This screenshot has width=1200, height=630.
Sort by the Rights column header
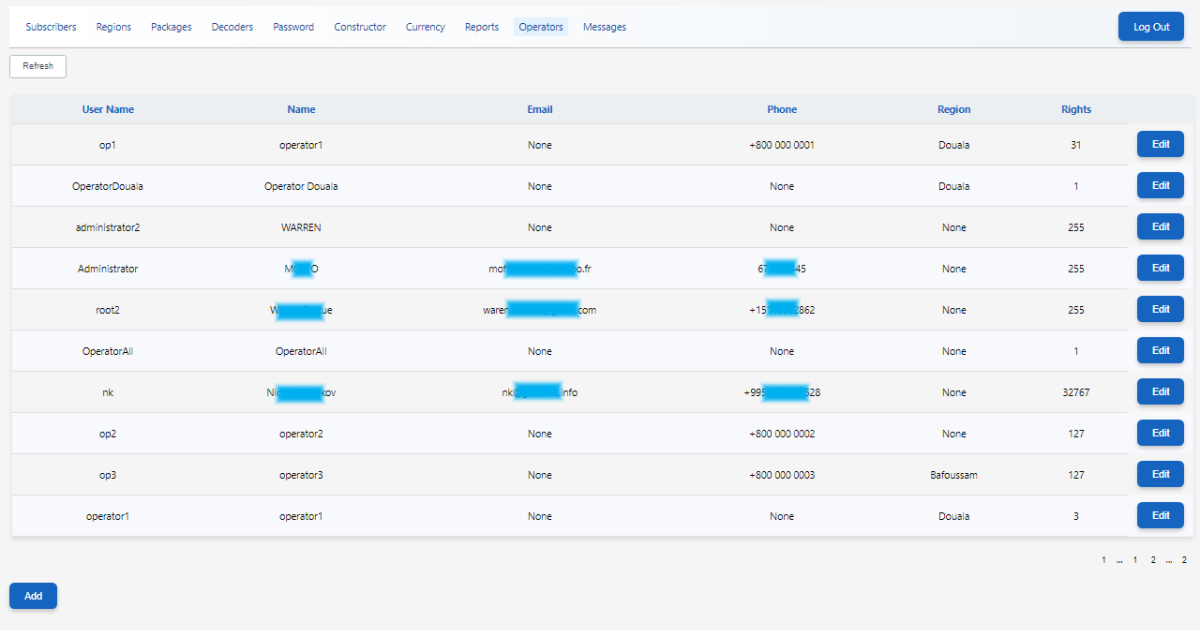click(1076, 110)
